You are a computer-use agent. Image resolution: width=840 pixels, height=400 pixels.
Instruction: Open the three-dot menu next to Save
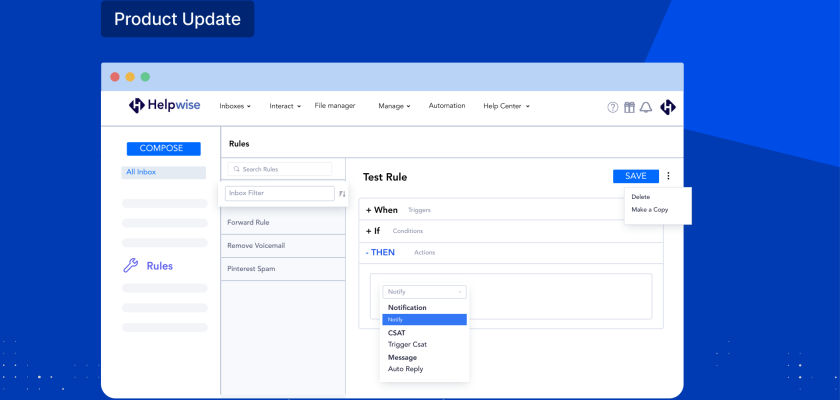click(668, 176)
